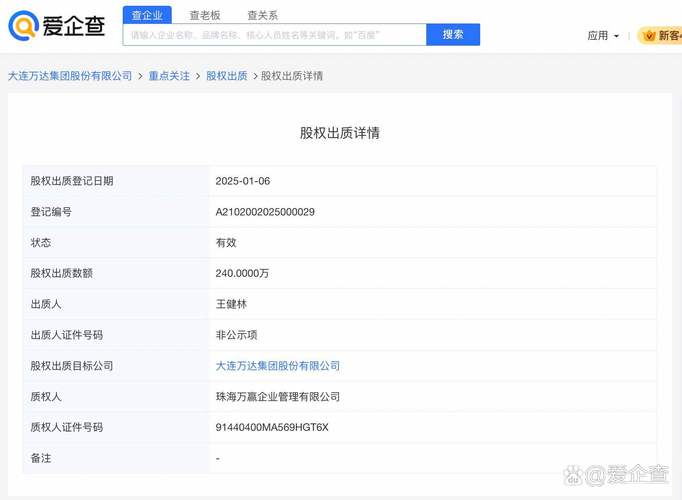This screenshot has height=500, width=682.
Task: Click the crown icon beside 新客
Action: point(649,35)
